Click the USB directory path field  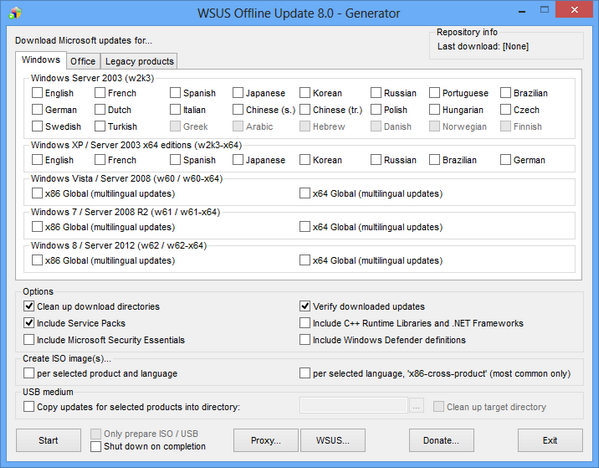coord(353,406)
